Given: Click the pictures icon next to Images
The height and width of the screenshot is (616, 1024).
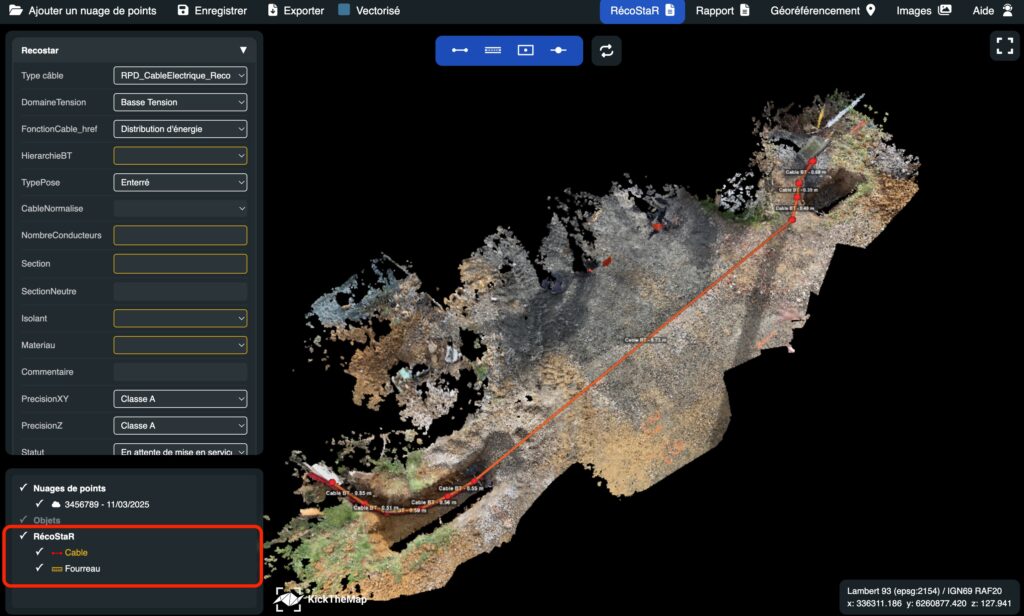Looking at the screenshot, I should coord(944,10).
